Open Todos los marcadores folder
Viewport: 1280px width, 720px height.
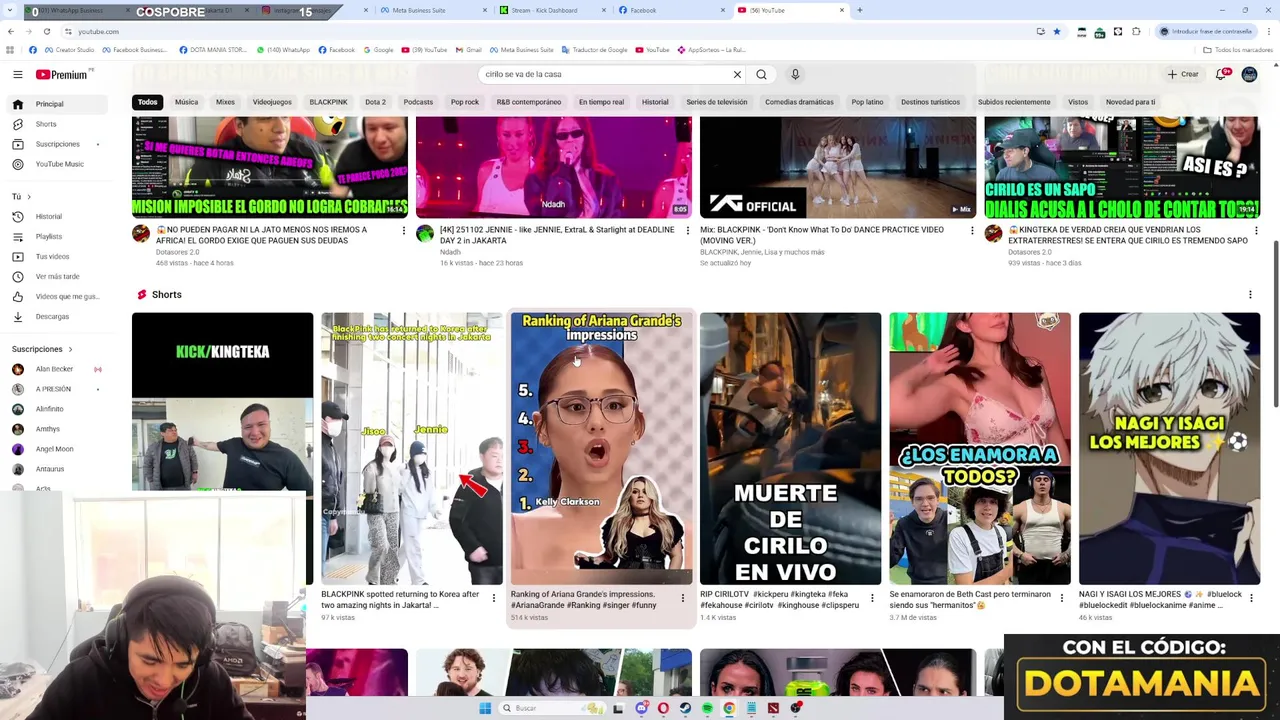click(x=1238, y=50)
